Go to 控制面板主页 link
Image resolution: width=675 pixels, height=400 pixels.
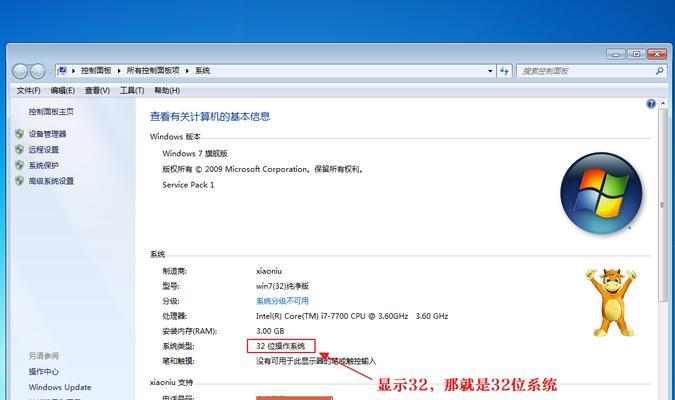tap(51, 112)
